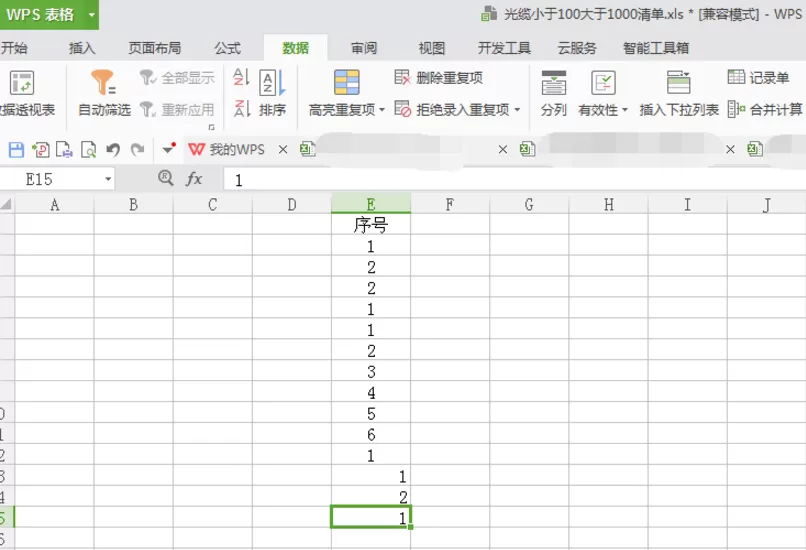
Task: Click the select-all corner of the grid
Action: pyautogui.click(x=7, y=205)
